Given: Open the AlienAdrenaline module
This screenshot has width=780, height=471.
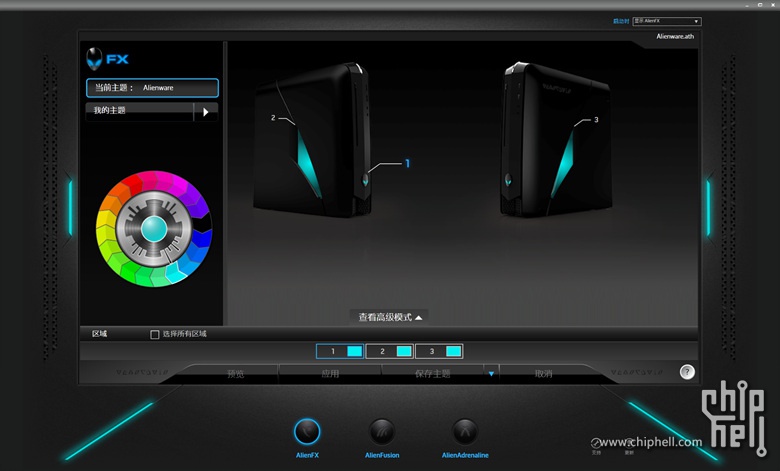Looking at the screenshot, I should [x=465, y=432].
